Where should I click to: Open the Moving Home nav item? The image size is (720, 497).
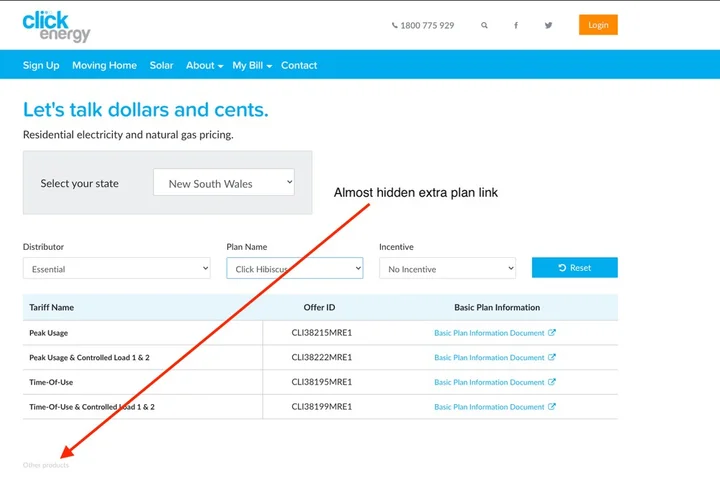point(104,65)
